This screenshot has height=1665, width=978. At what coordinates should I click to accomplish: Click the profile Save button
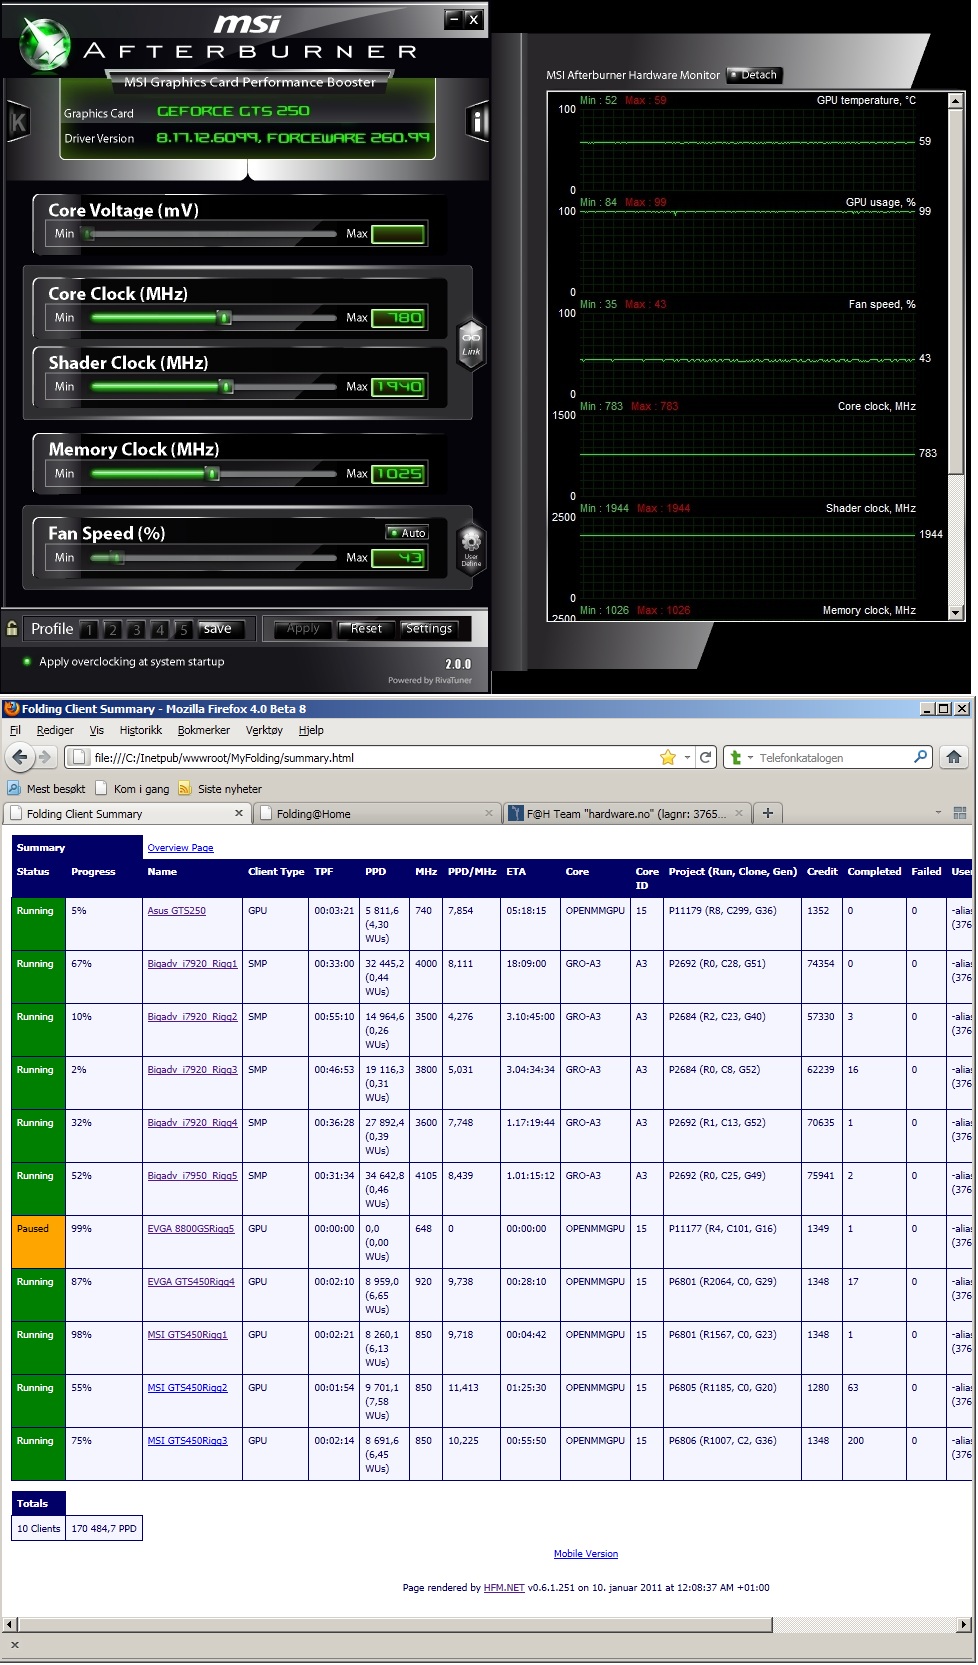pyautogui.click(x=220, y=629)
